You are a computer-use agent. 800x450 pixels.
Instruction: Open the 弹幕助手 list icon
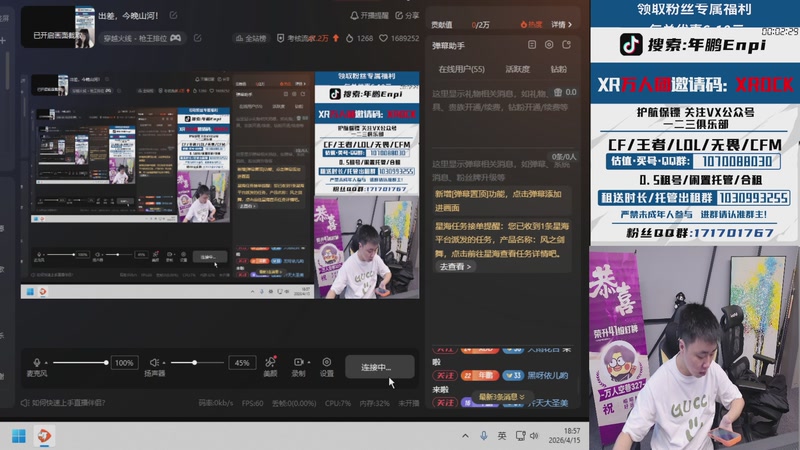532,45
